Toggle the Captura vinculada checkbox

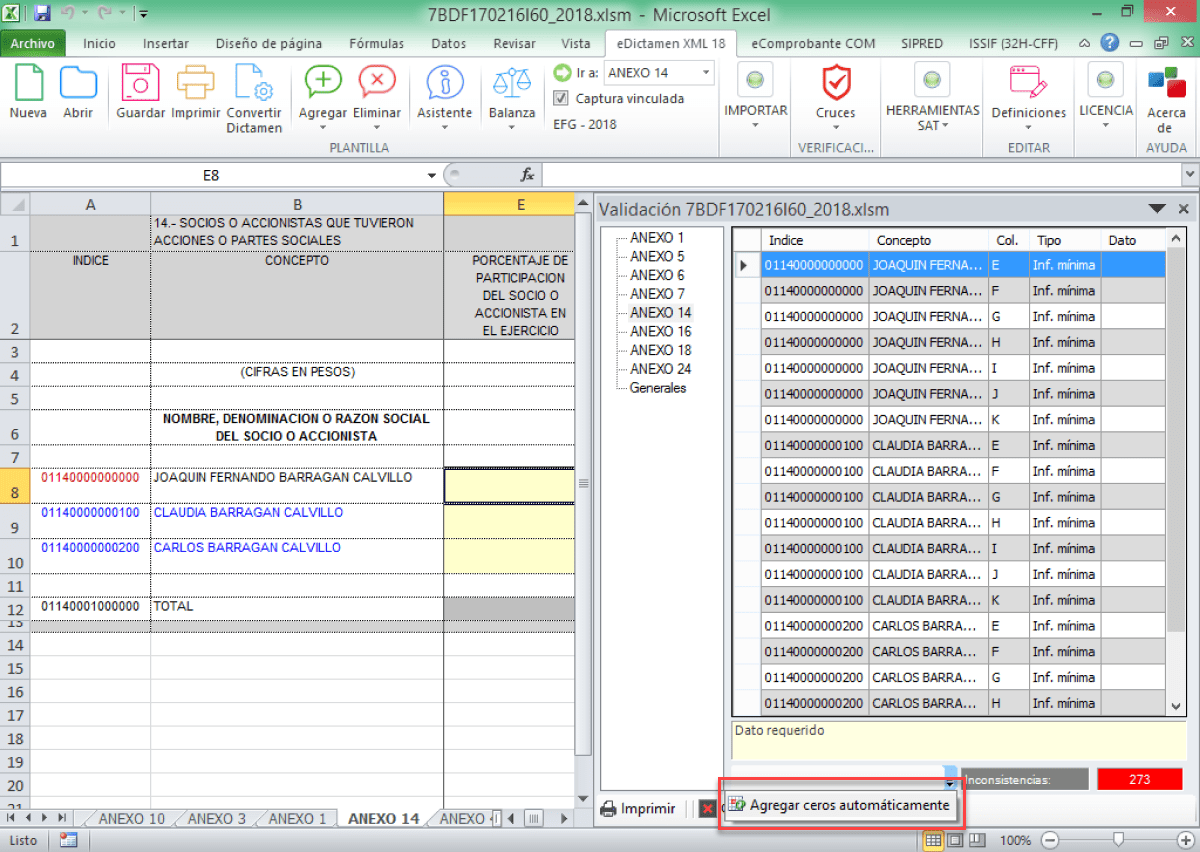click(x=561, y=98)
